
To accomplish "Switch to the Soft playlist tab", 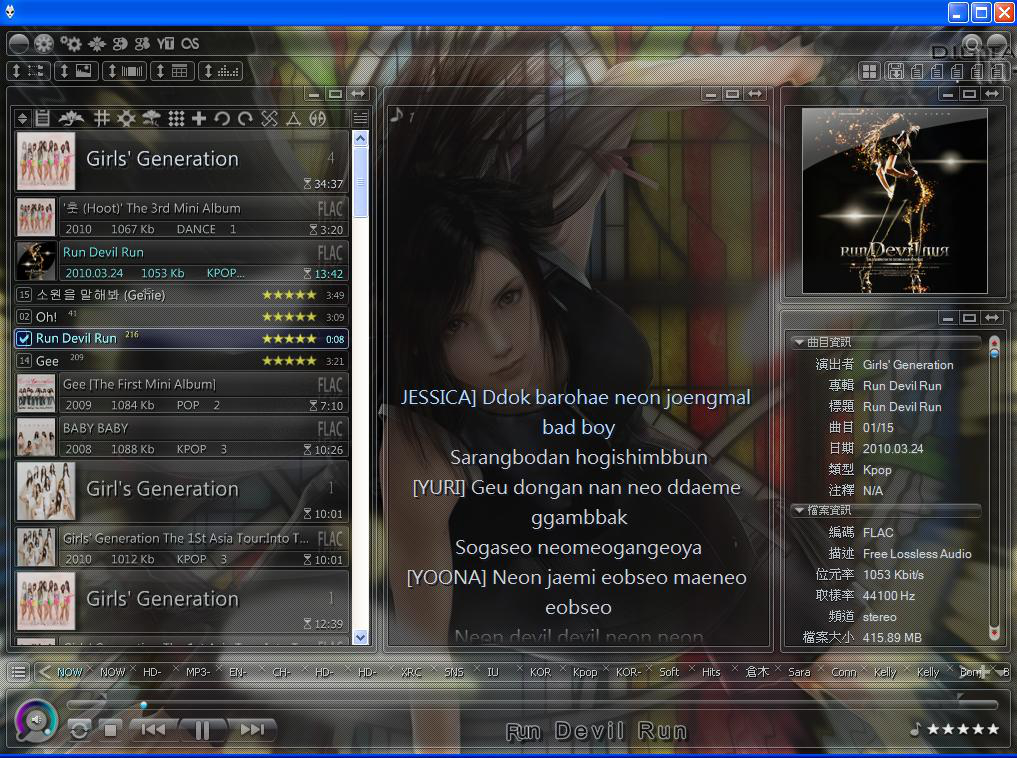I will tap(669, 672).
